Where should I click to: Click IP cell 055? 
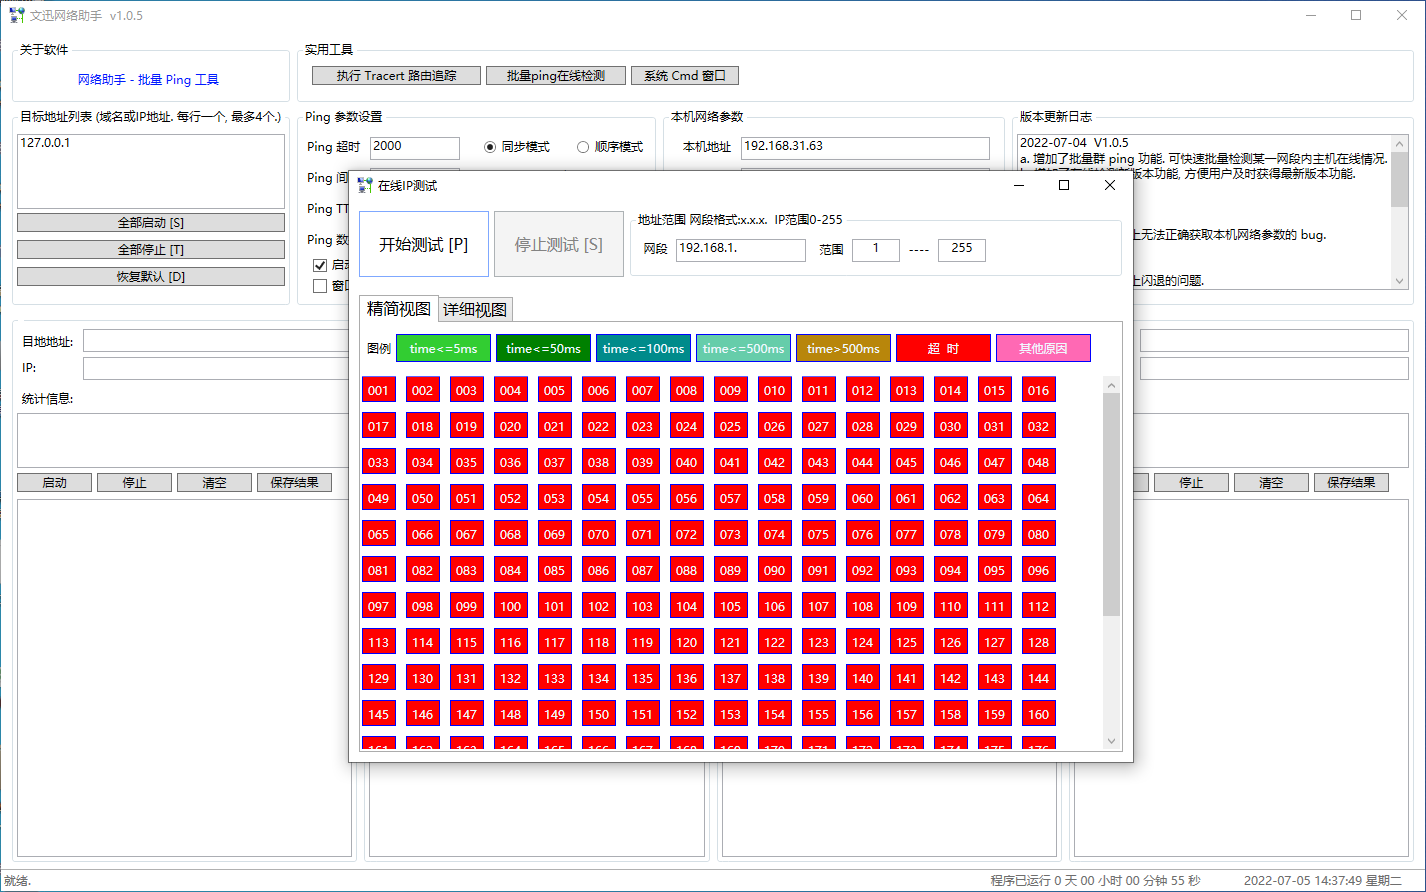pyautogui.click(x=643, y=498)
